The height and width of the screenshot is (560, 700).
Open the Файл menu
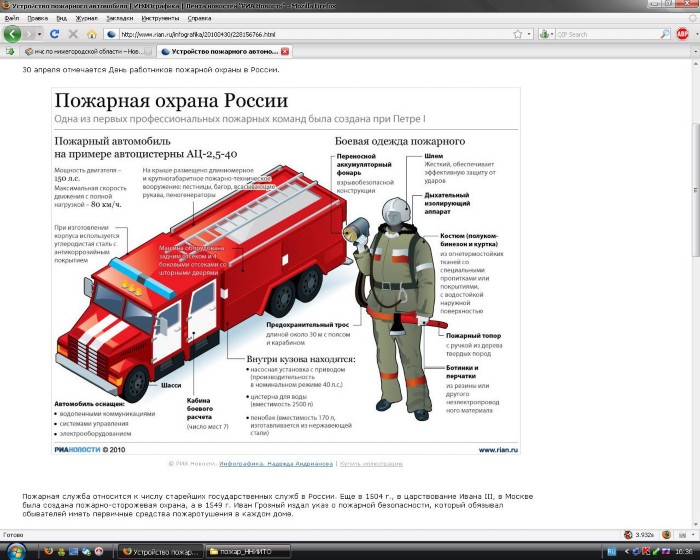point(12,18)
